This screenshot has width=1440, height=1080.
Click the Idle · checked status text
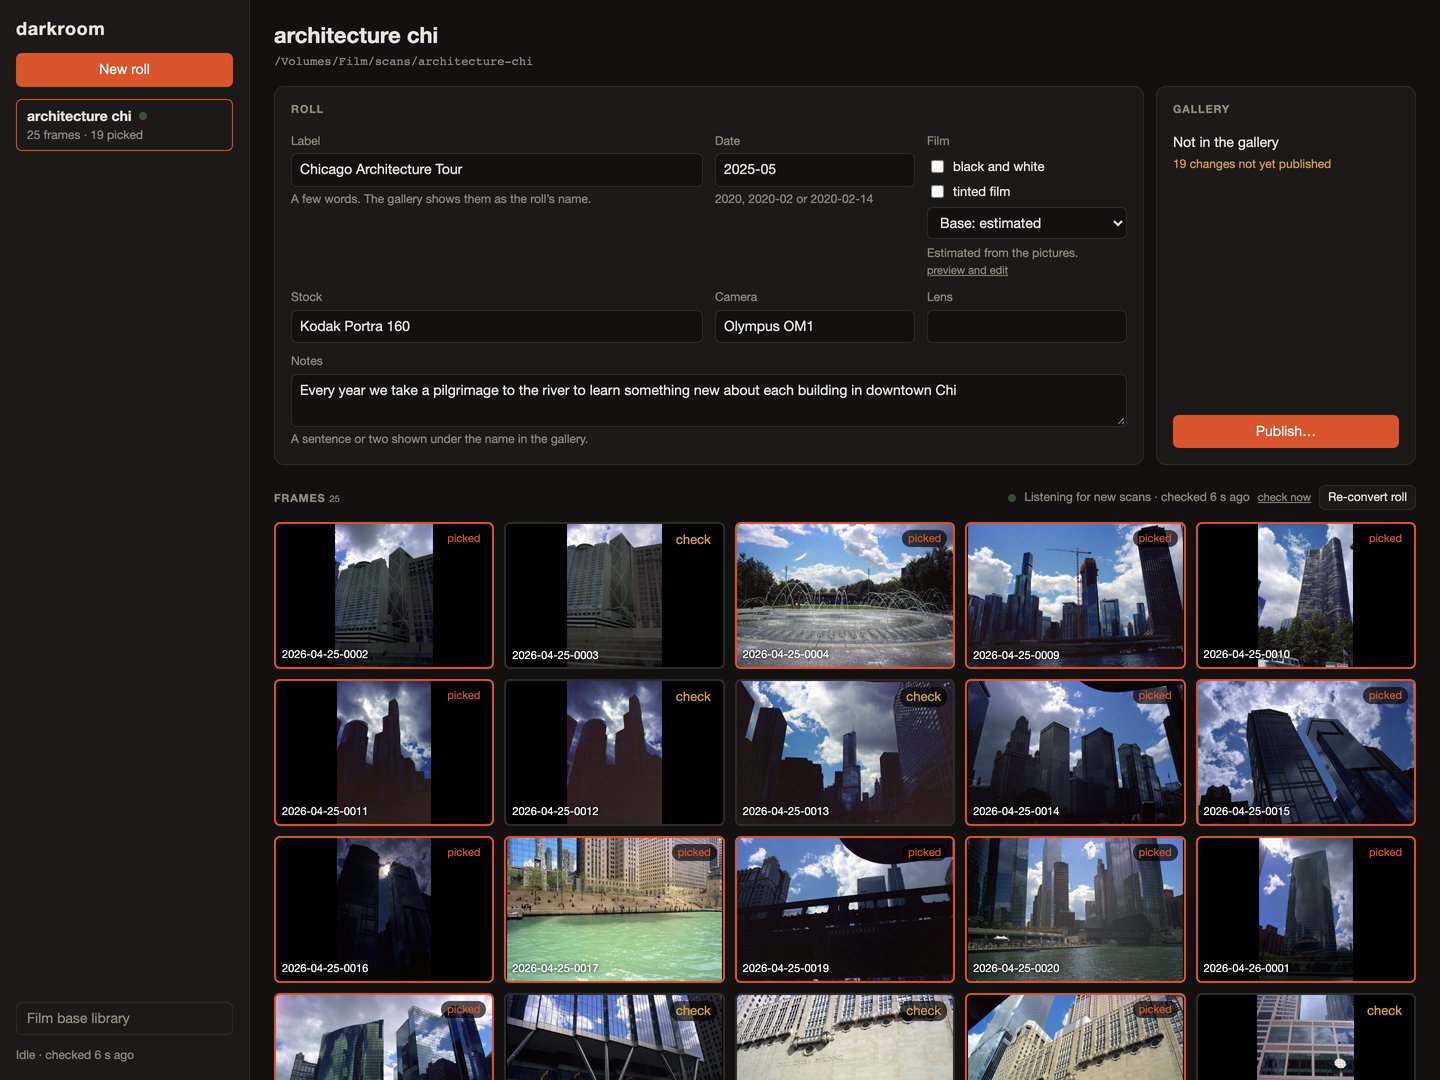(x=75, y=1055)
